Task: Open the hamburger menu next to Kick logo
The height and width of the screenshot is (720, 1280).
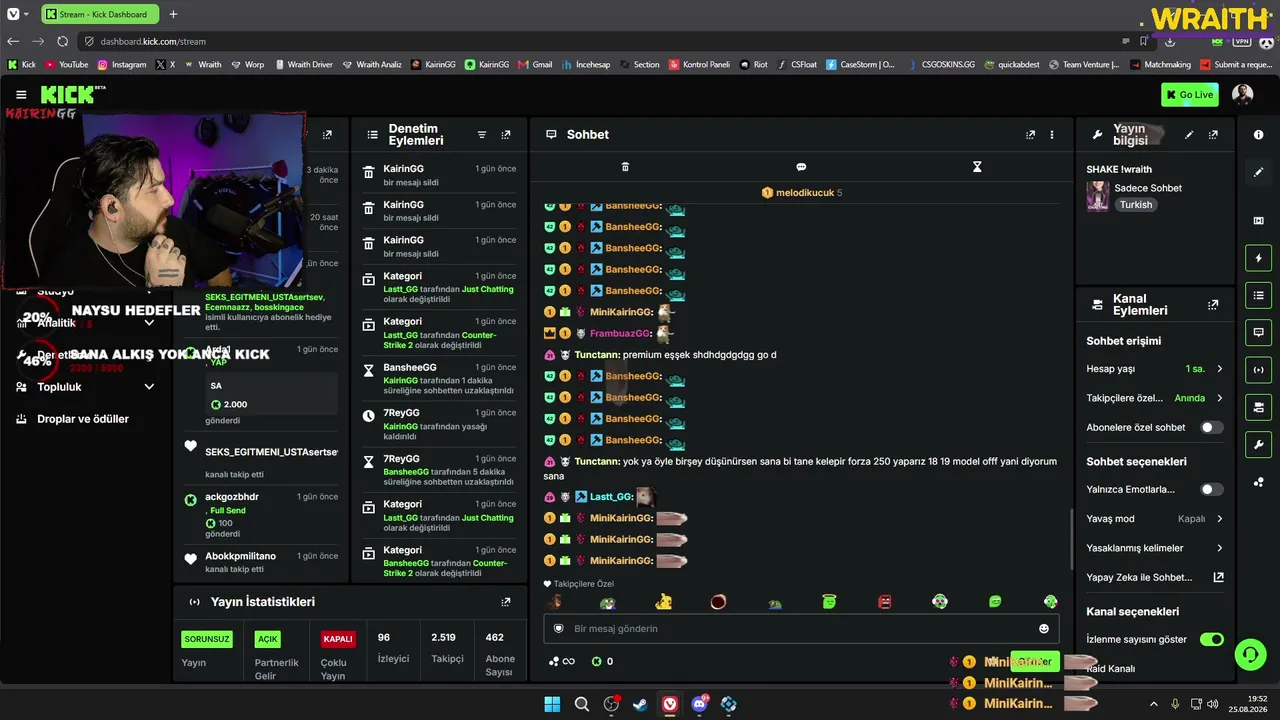Action: click(x=21, y=95)
